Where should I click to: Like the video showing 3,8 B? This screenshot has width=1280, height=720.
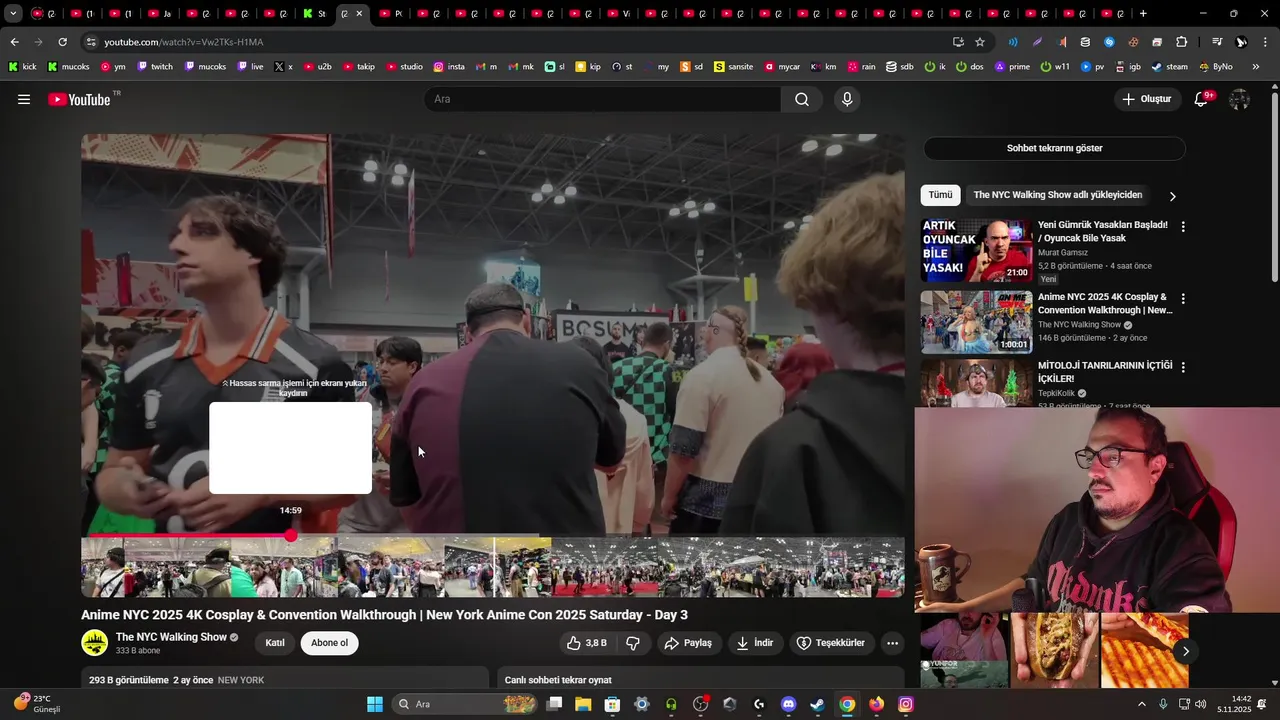click(586, 643)
